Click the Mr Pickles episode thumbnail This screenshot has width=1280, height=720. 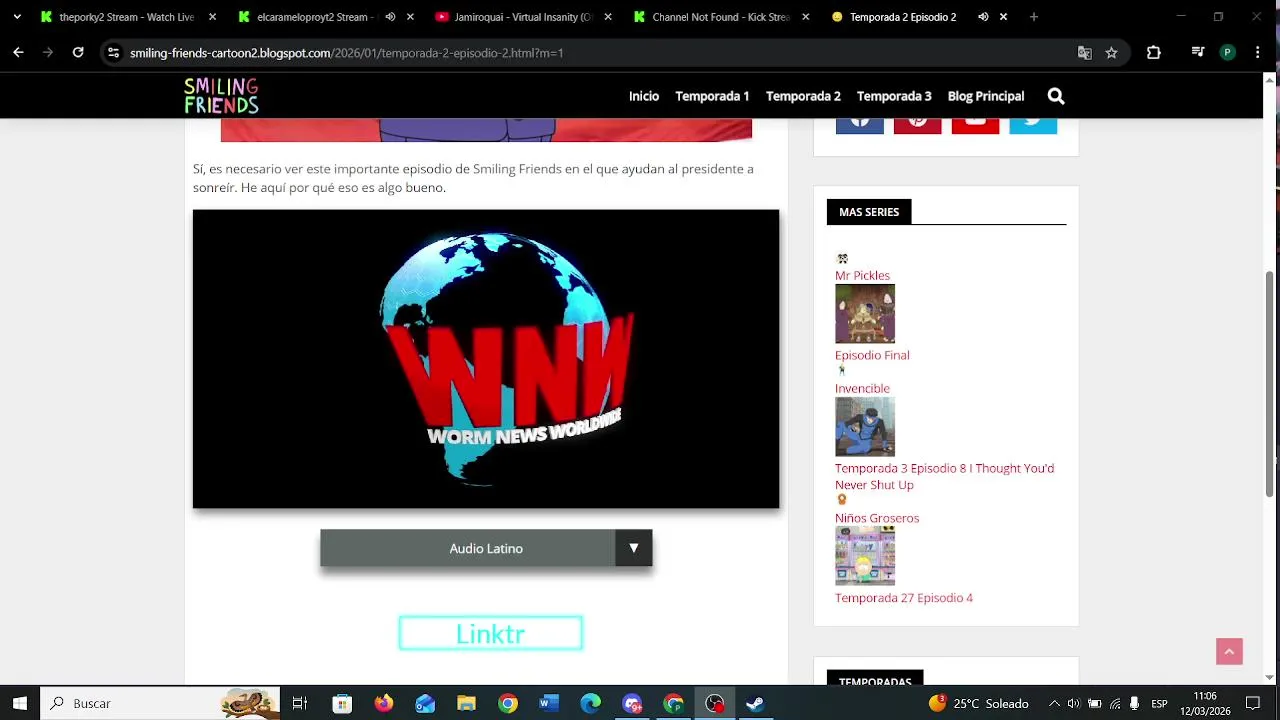(x=865, y=314)
